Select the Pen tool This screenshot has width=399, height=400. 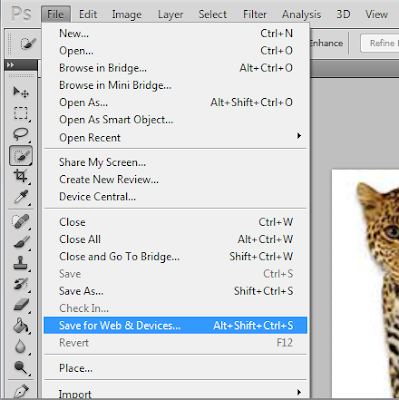21,391
